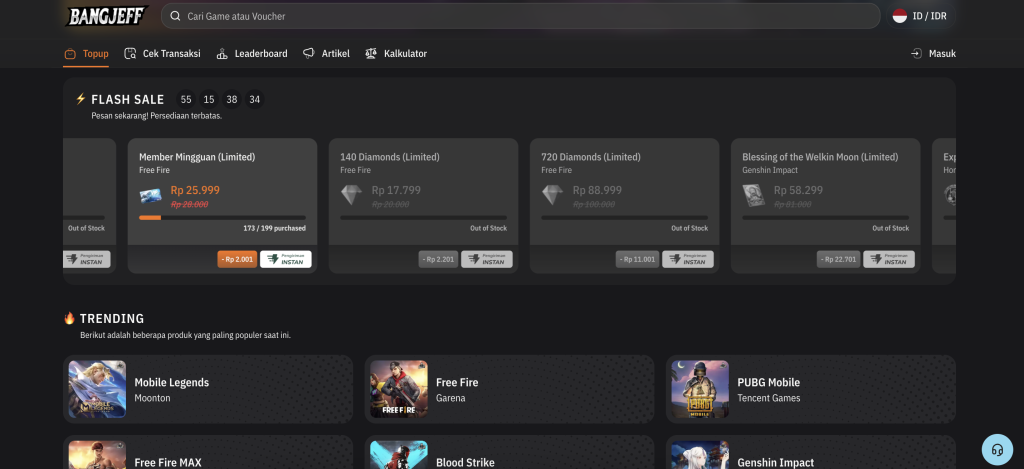The image size is (1024, 469).
Task: Open the ID / IDR region selector
Action: point(921,16)
